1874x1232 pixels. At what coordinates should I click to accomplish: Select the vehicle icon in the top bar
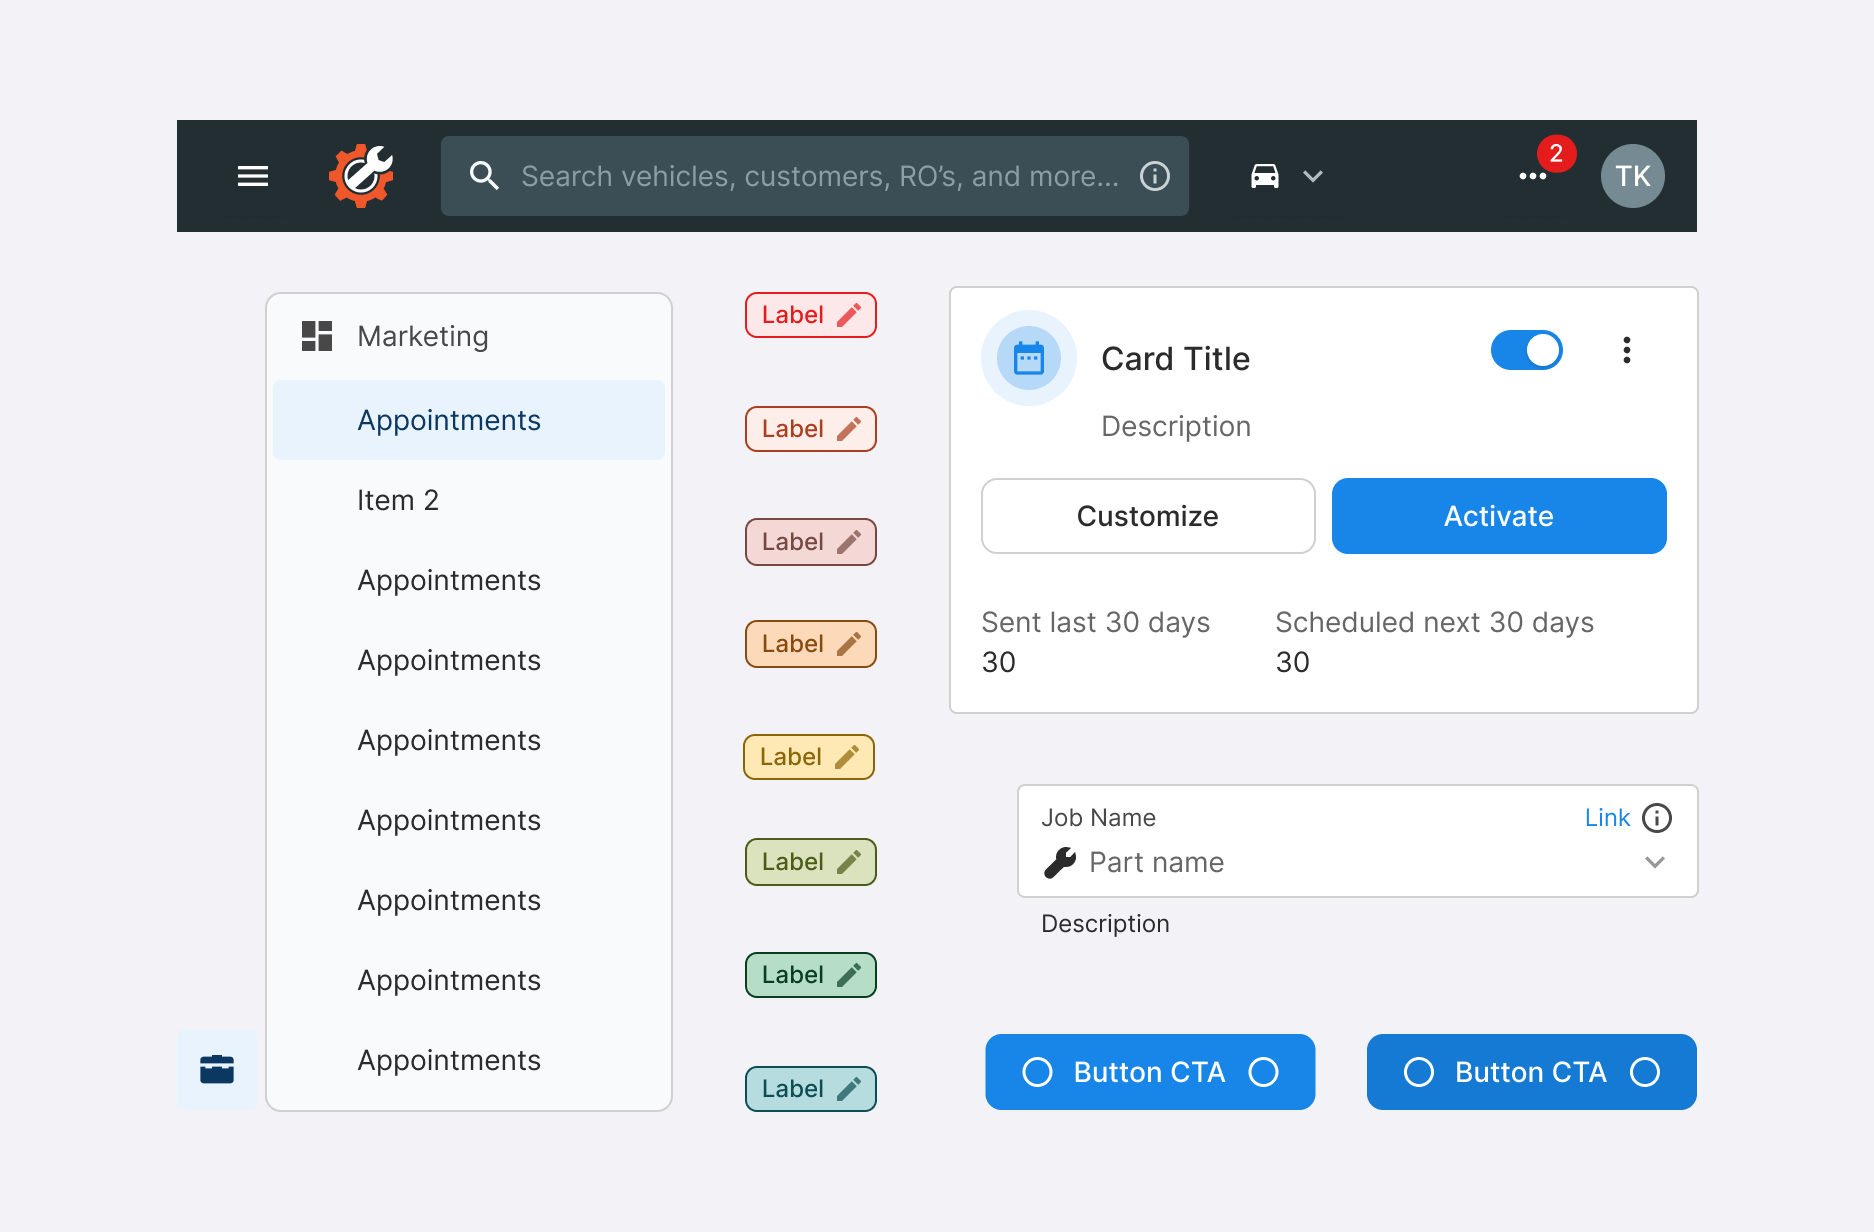point(1264,176)
